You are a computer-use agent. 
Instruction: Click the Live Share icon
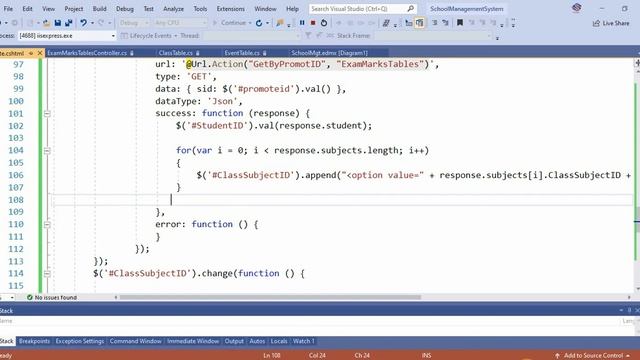pos(596,23)
